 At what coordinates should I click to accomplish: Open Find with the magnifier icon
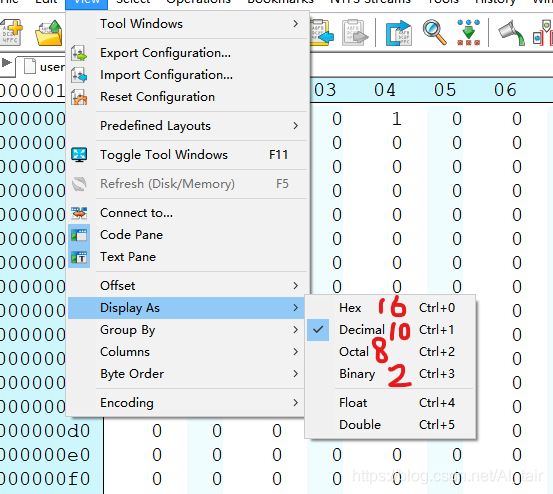[x=434, y=32]
